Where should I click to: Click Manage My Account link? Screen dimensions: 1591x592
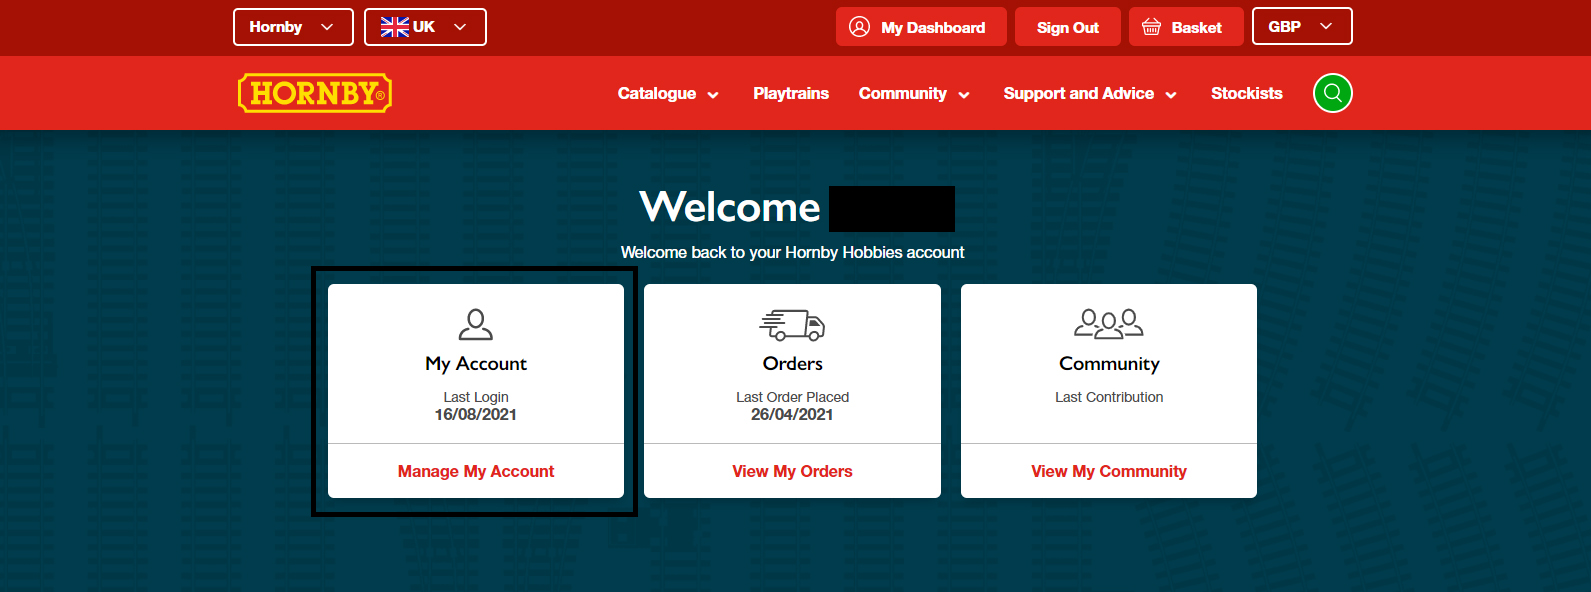476,471
